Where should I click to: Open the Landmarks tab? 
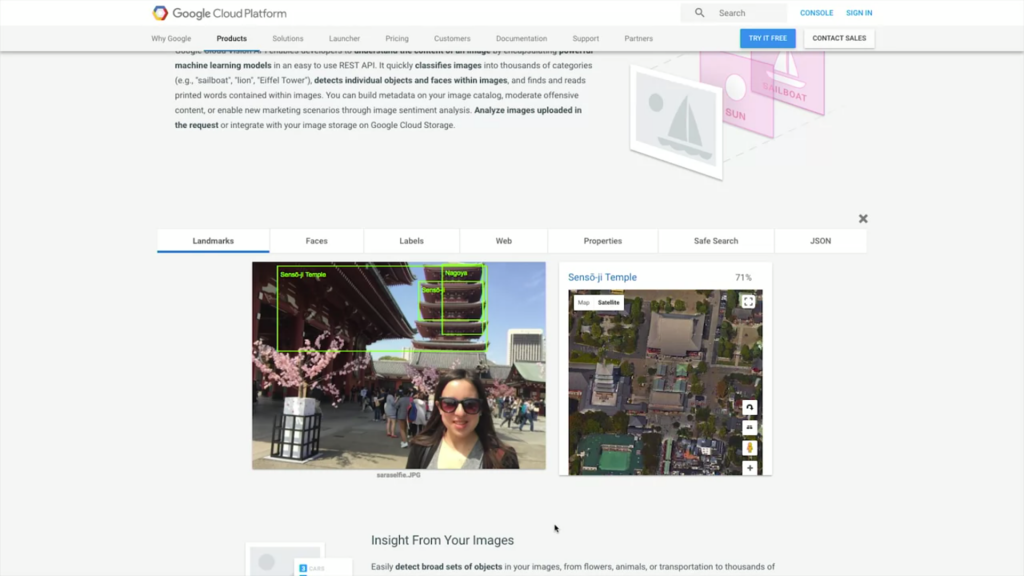[x=213, y=241]
